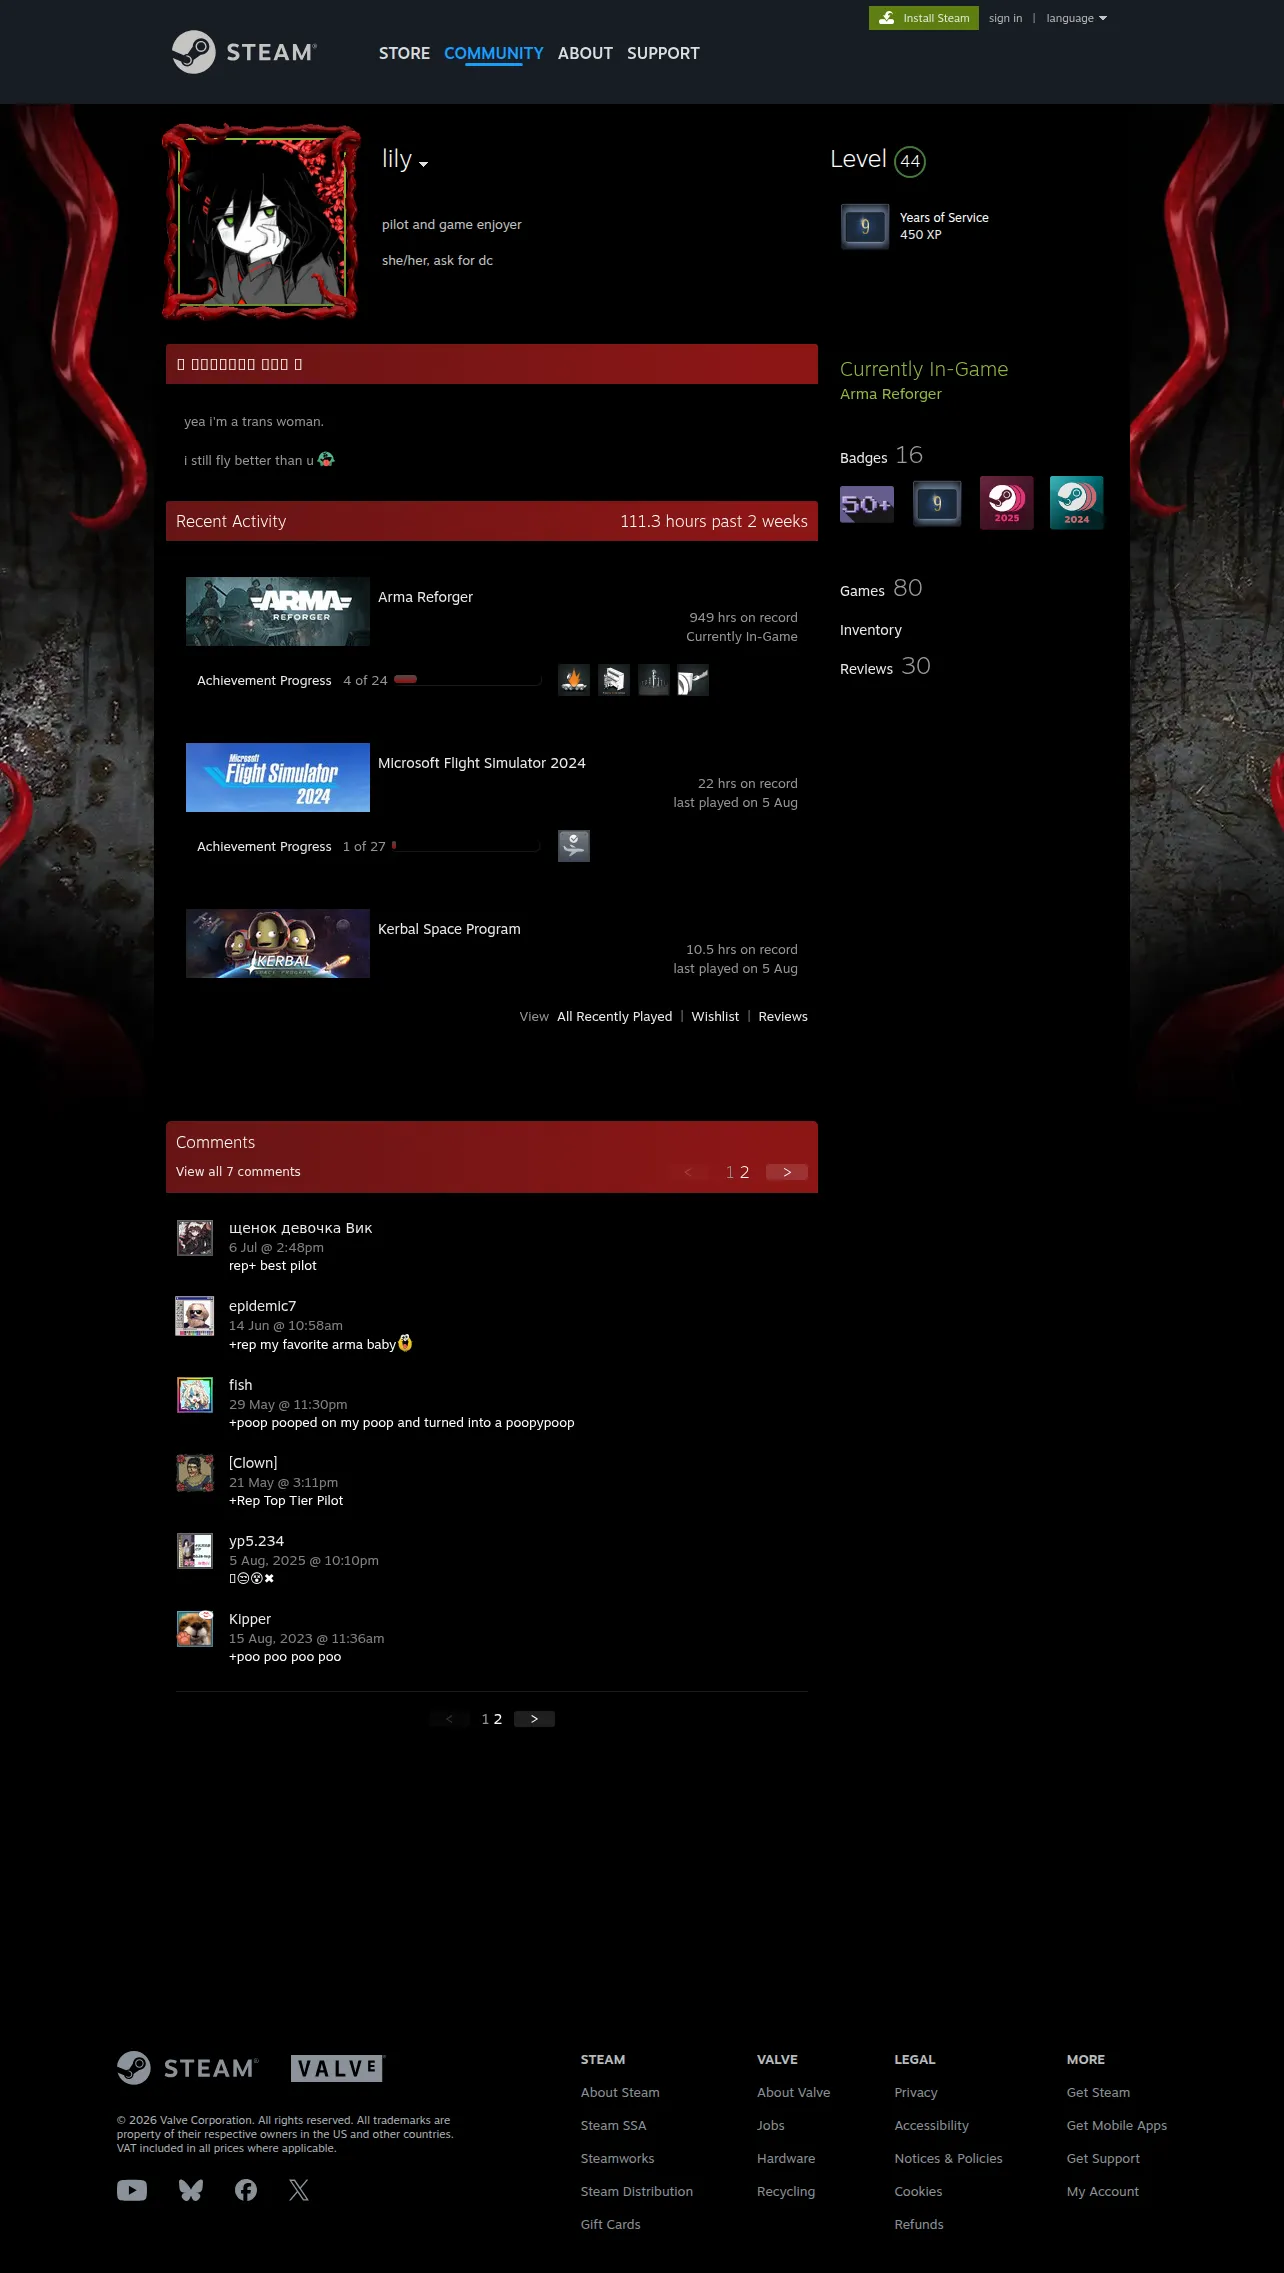View the third Arma Reforger achievement icon

click(x=654, y=680)
